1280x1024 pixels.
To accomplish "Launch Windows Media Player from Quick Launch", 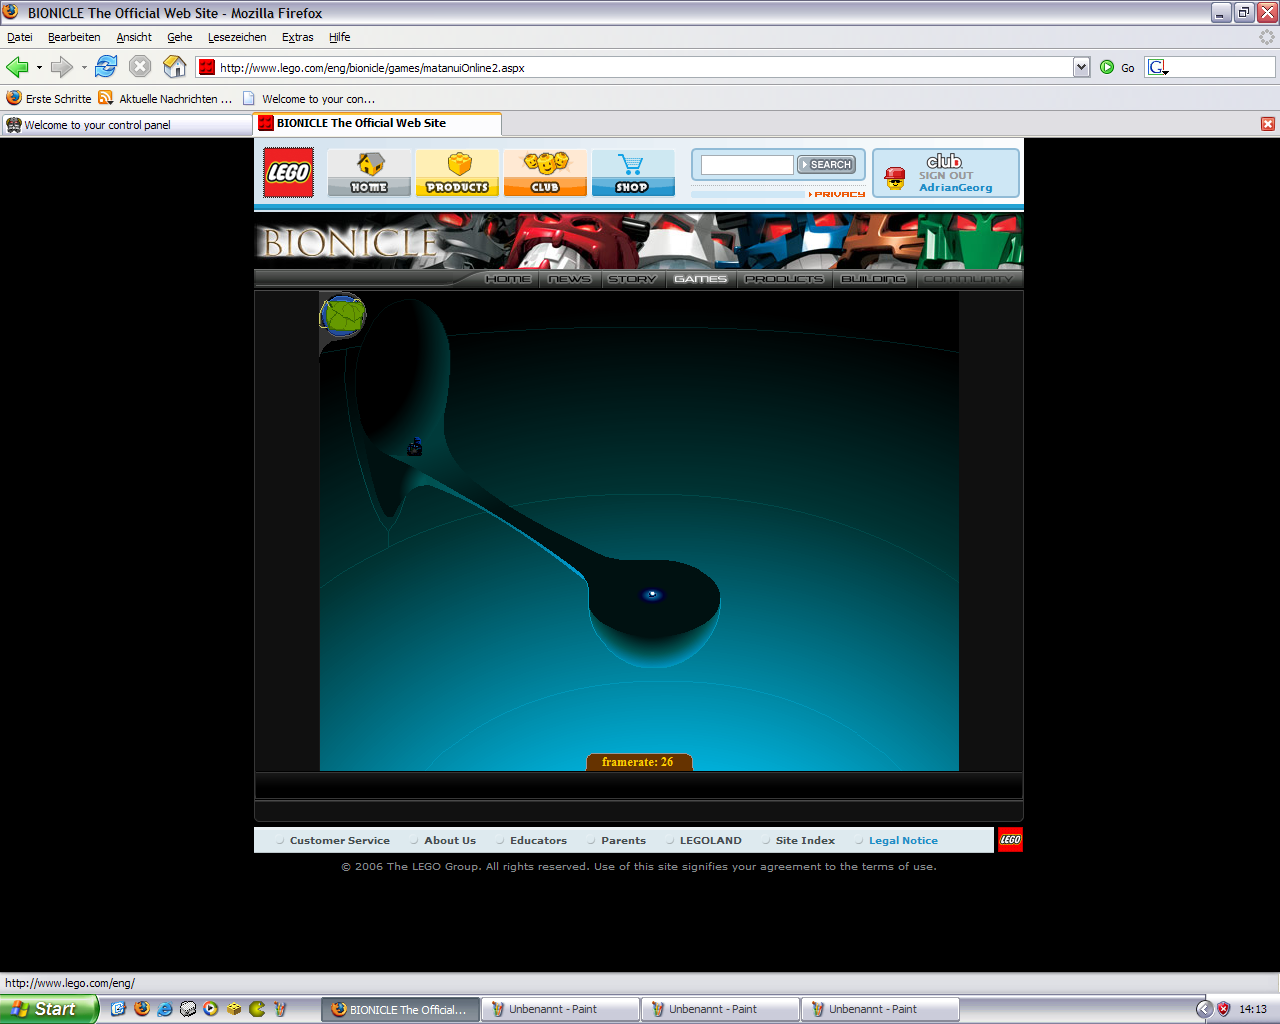I will (x=211, y=1009).
